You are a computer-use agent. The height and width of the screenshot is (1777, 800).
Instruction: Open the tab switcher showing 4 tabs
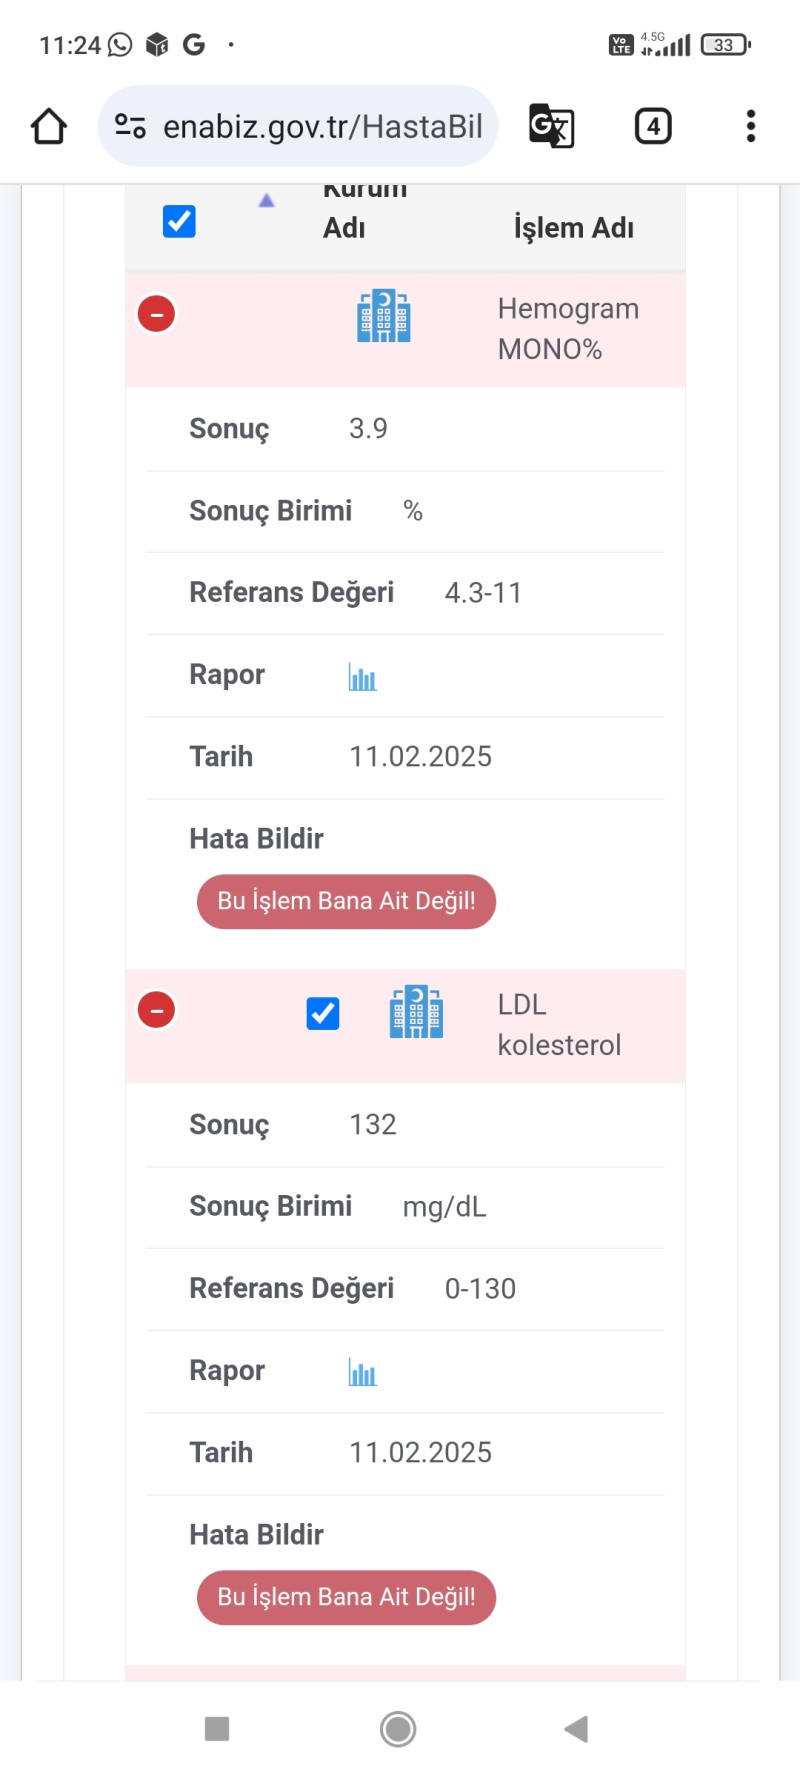point(653,126)
